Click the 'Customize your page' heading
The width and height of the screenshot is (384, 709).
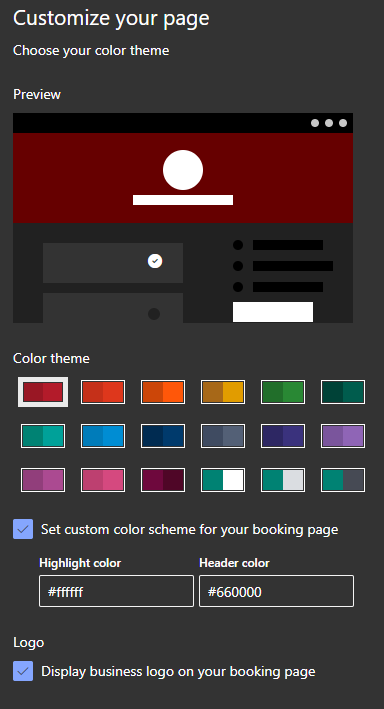111,18
